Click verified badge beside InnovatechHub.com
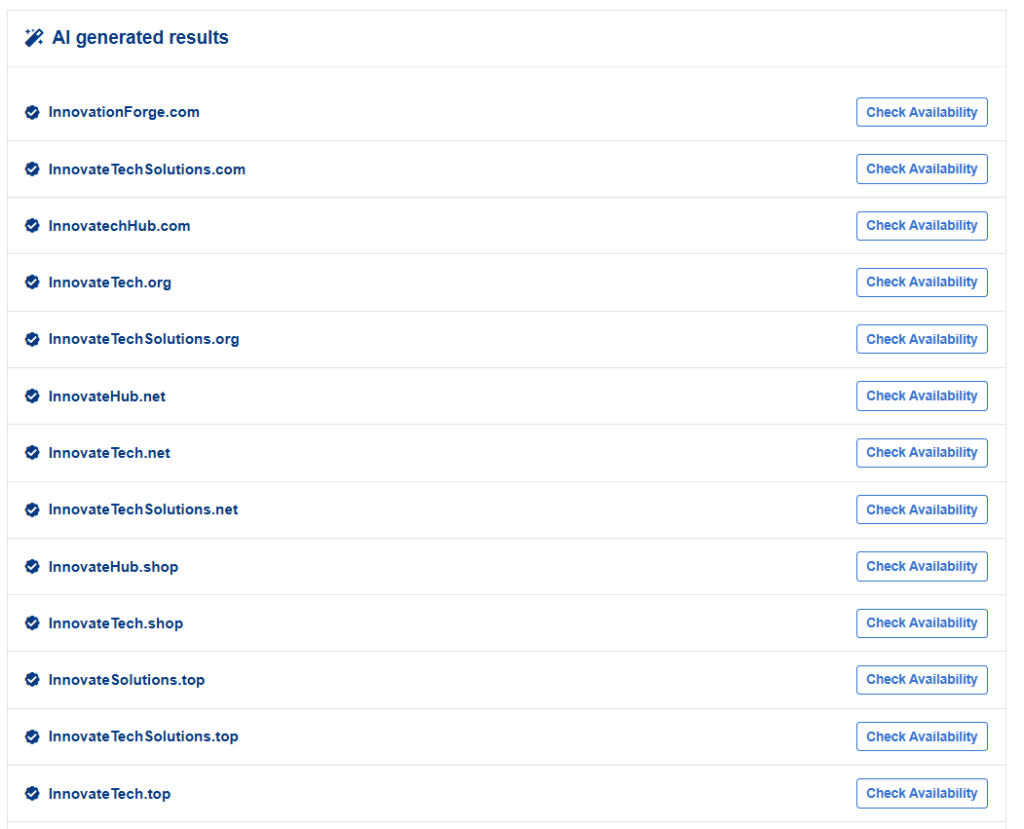The image size is (1024, 829). 32,226
